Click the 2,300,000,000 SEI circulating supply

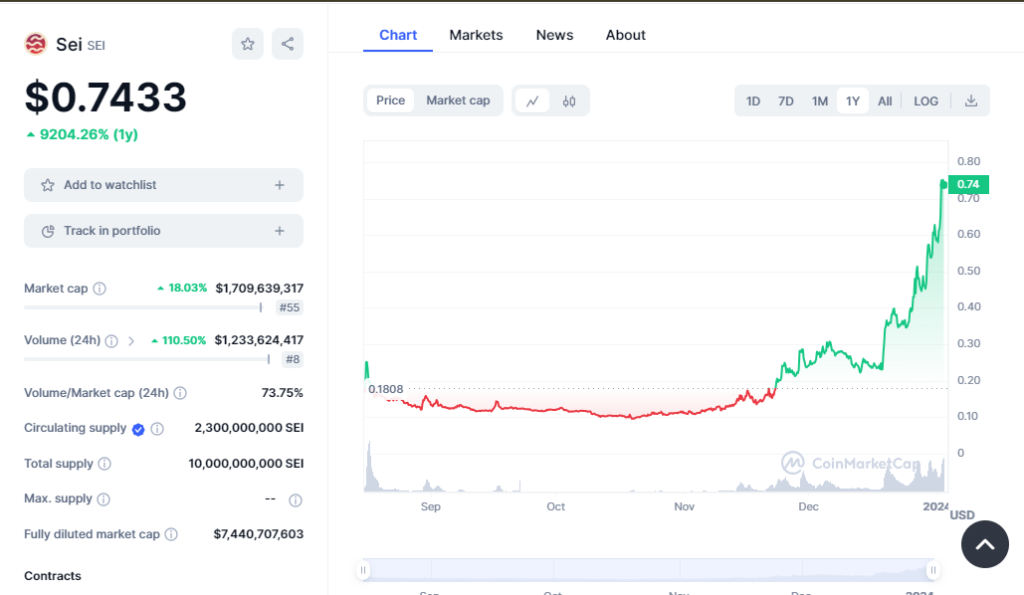click(x=249, y=428)
